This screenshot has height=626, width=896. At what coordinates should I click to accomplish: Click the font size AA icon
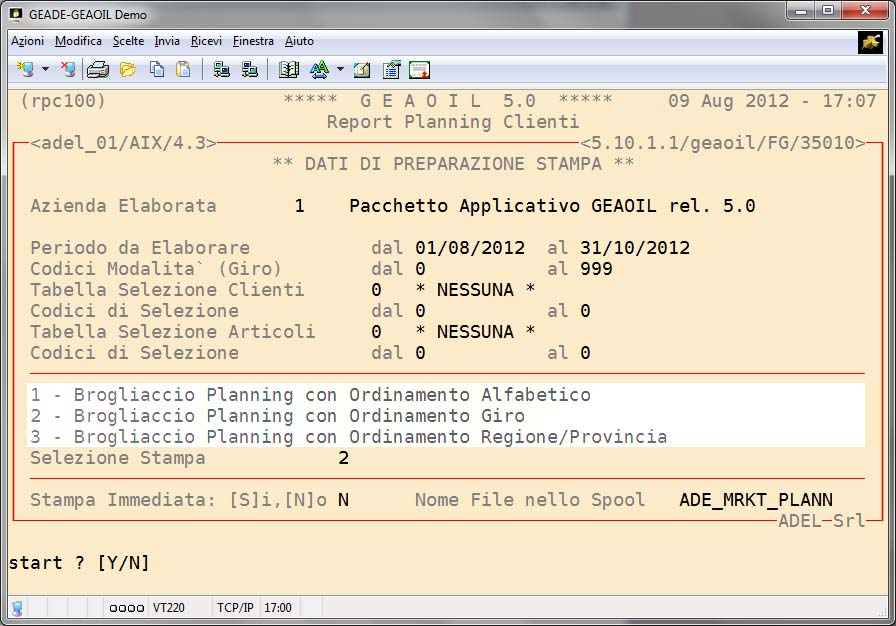pos(319,70)
